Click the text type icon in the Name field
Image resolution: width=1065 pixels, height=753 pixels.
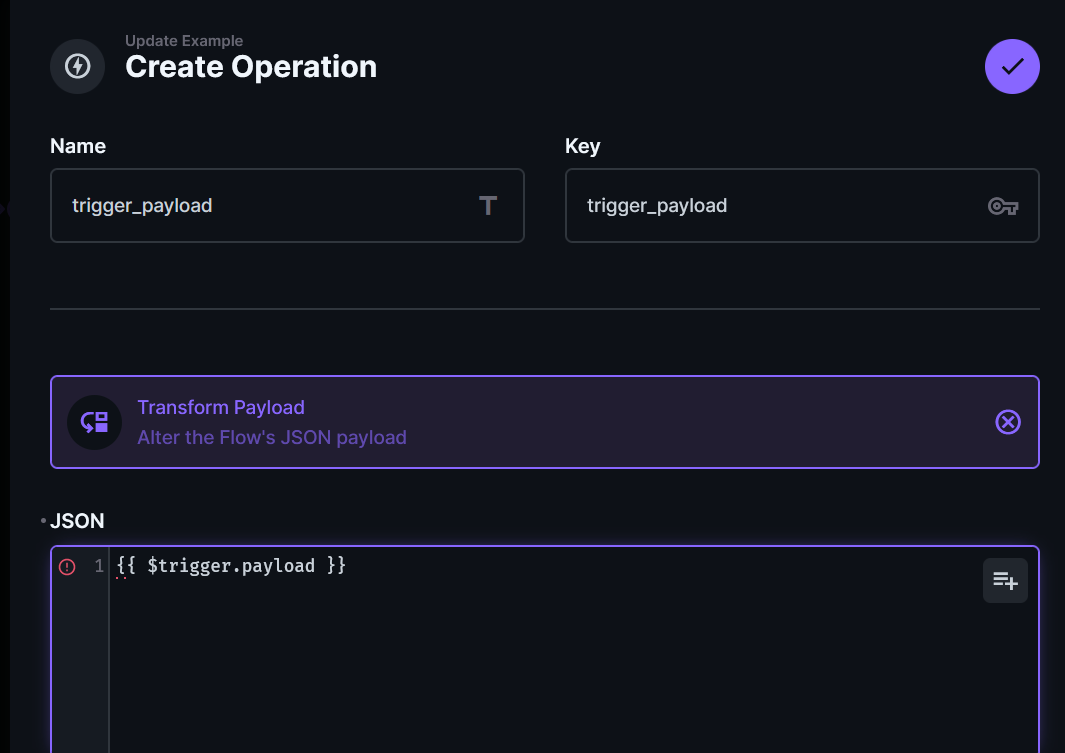(x=488, y=205)
